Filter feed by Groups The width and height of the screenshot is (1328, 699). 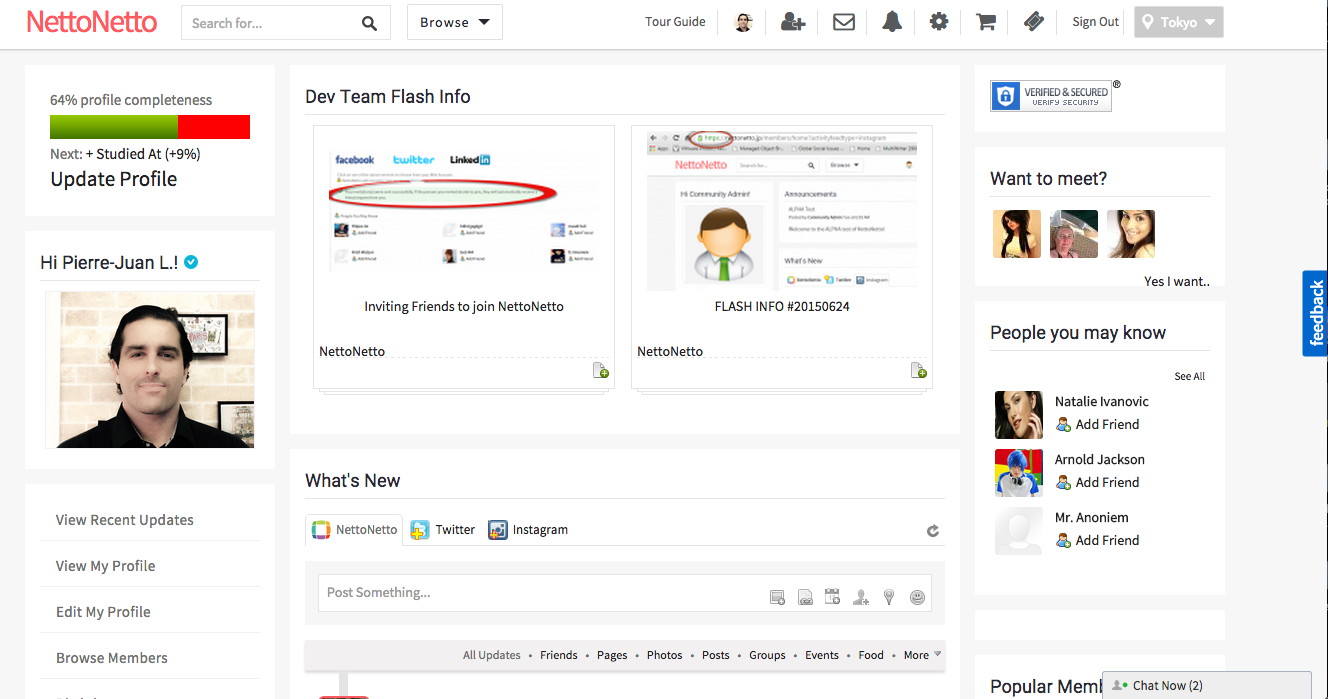767,655
